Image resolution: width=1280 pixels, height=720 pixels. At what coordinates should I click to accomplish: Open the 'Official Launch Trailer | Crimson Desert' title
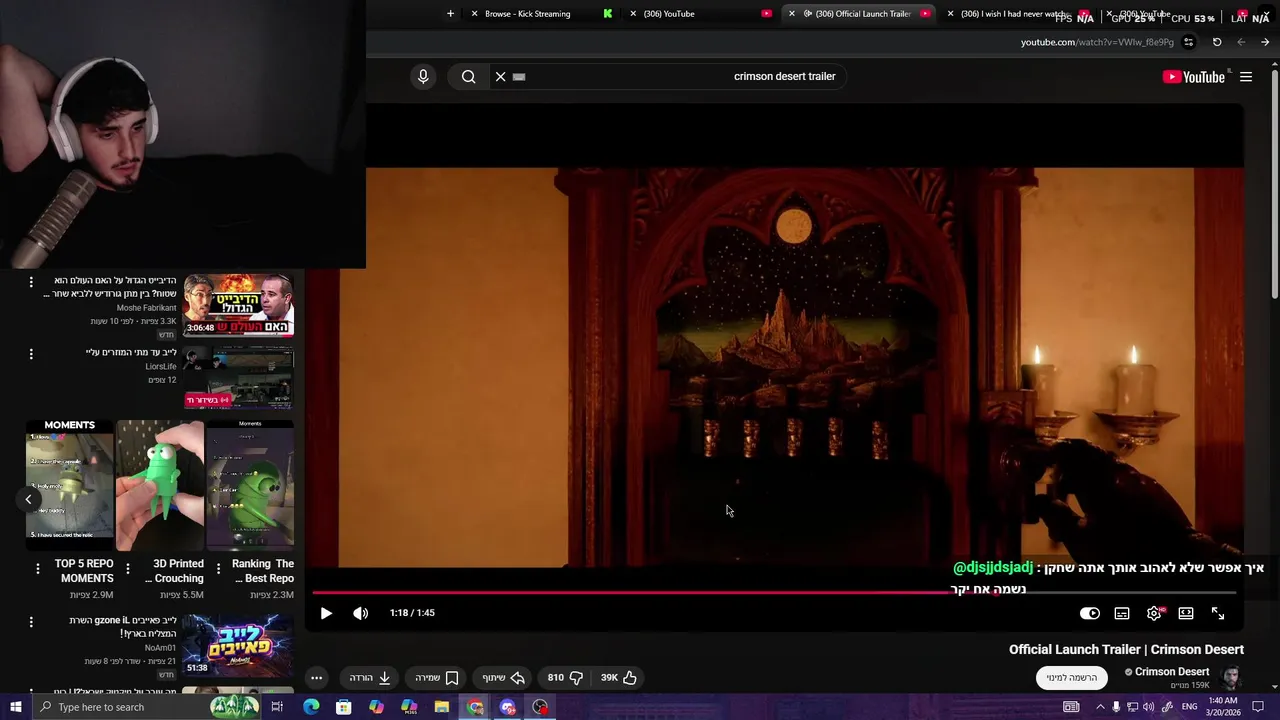pos(1126,650)
